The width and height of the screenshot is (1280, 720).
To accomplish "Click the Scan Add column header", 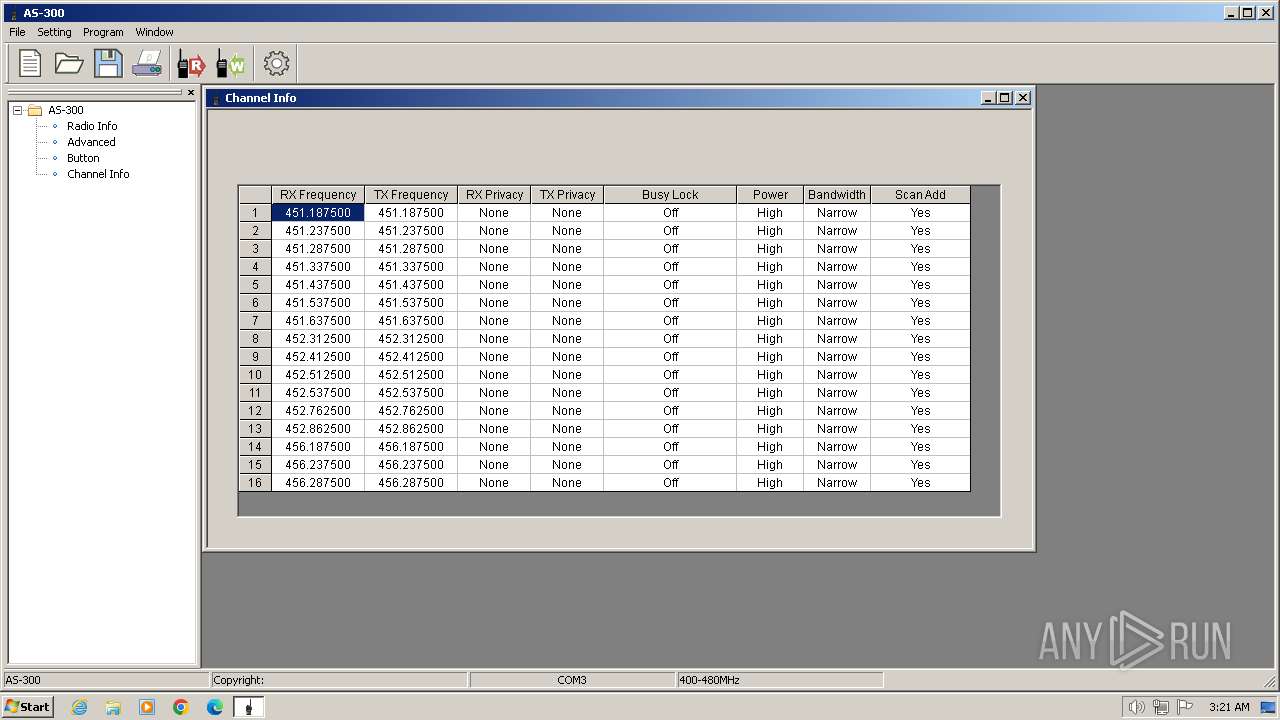I will tap(920, 195).
